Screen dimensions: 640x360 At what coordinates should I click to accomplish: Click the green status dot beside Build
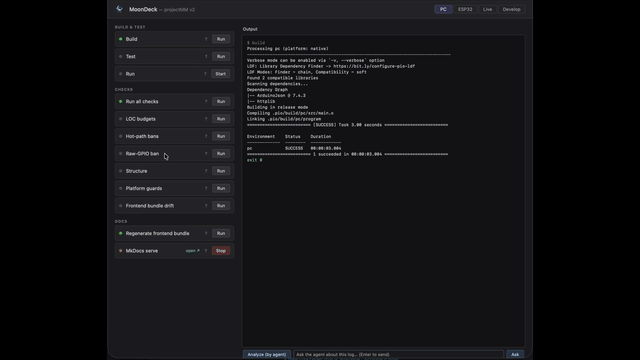coord(120,39)
